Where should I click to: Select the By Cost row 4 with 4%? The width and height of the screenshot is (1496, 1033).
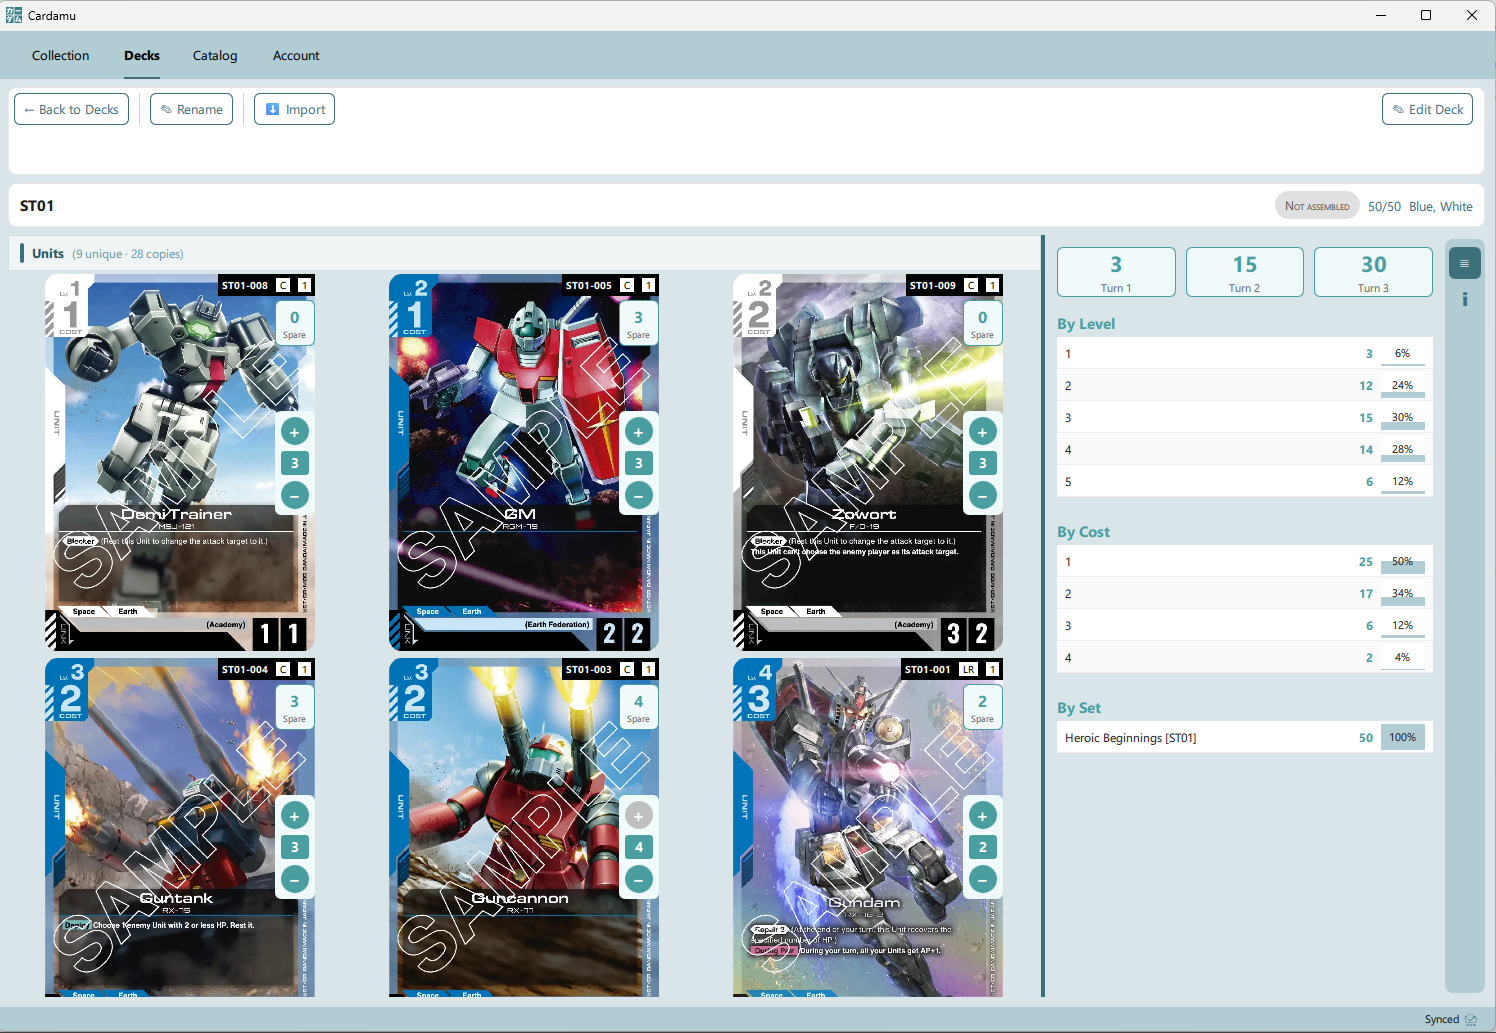1245,657
